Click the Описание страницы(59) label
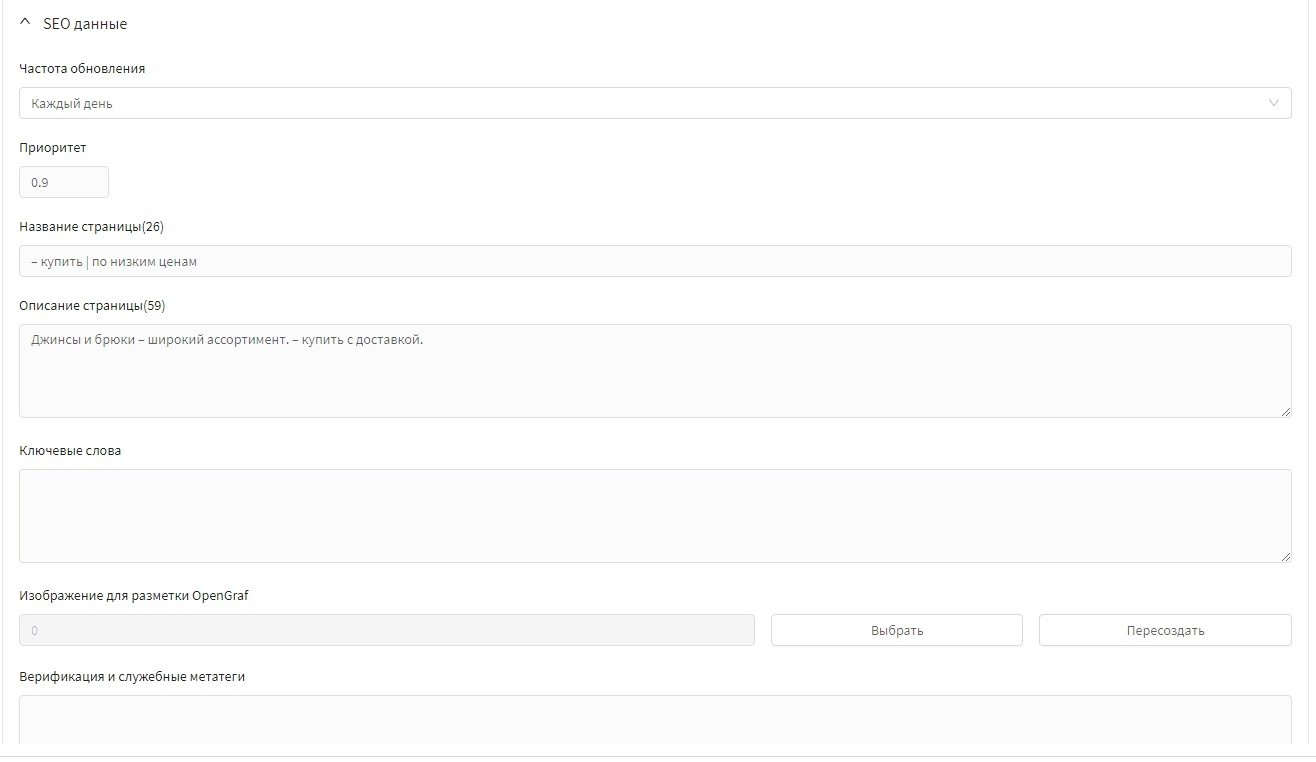 (92, 306)
